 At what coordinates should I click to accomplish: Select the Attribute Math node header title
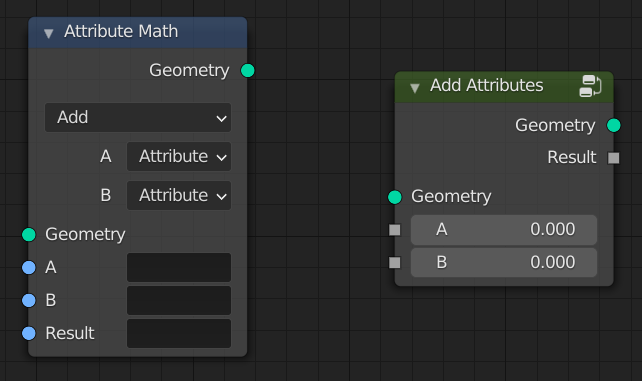coord(121,32)
